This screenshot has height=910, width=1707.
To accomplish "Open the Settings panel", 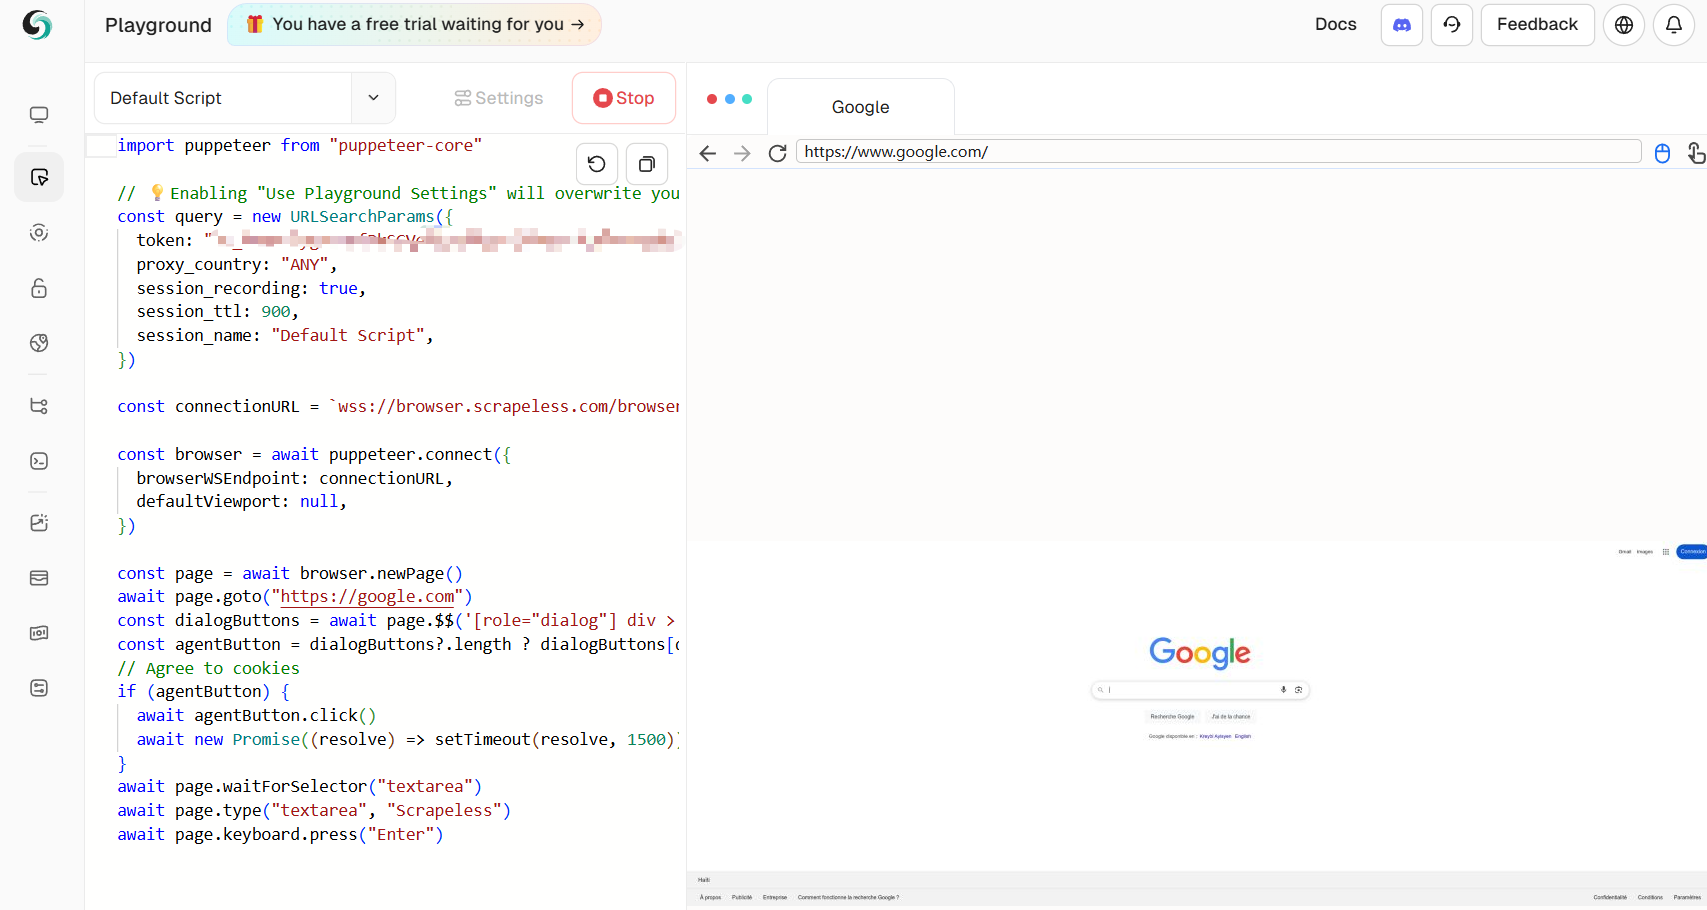I will (x=499, y=98).
